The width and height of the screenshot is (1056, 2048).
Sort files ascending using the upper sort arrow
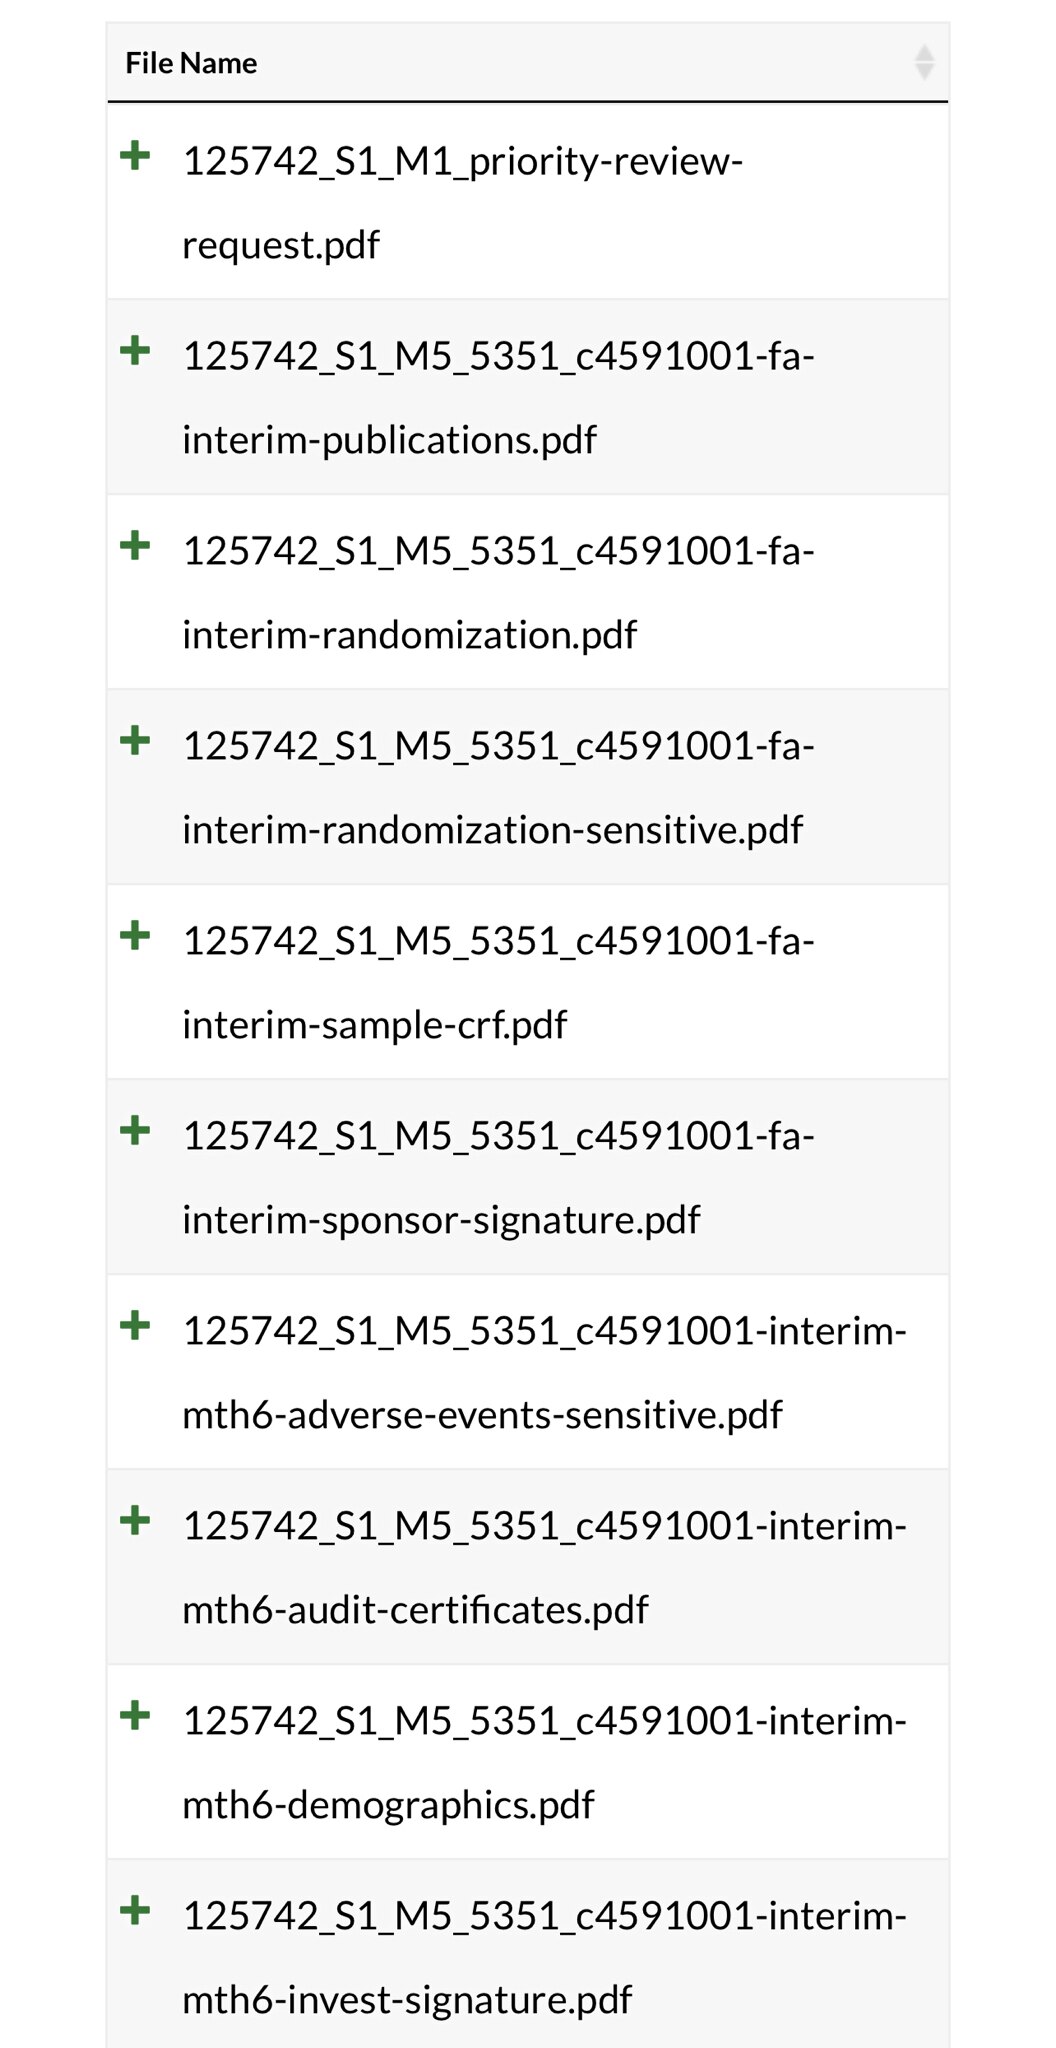pos(925,55)
